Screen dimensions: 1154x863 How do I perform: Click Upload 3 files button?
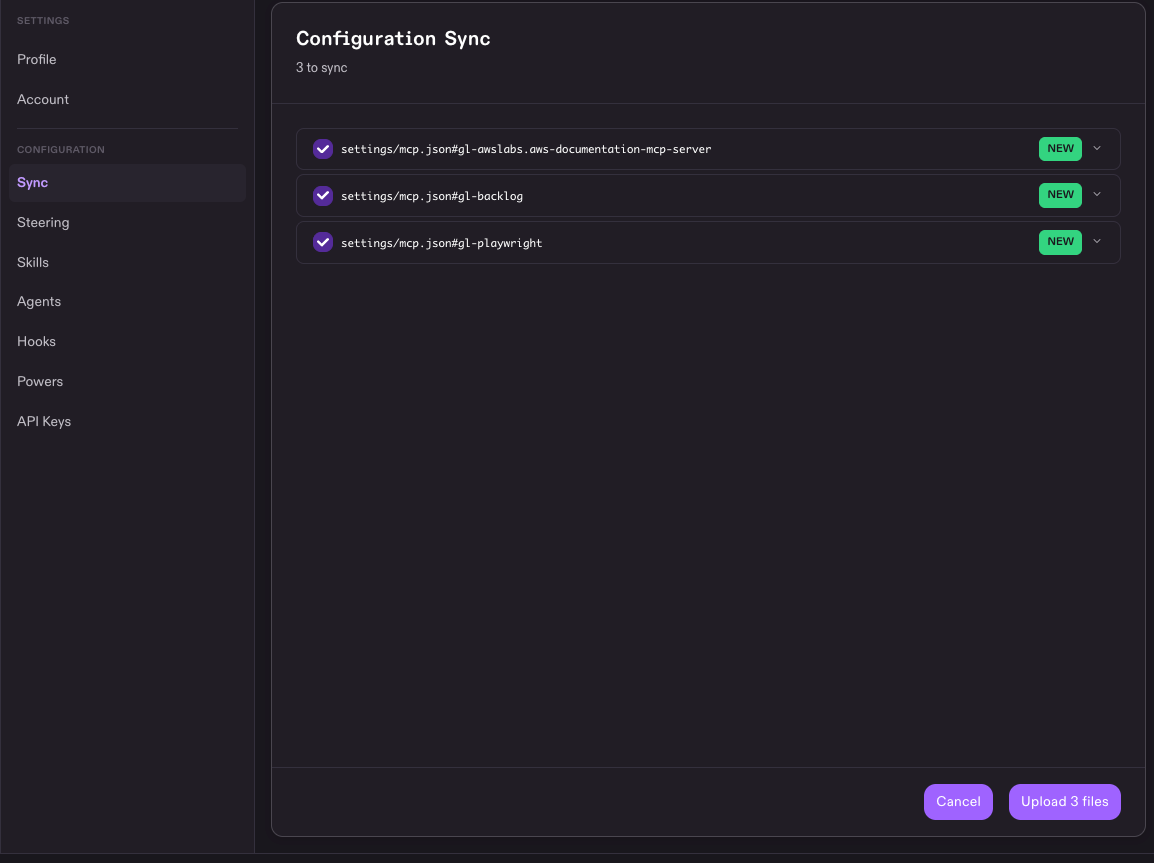coord(1064,802)
